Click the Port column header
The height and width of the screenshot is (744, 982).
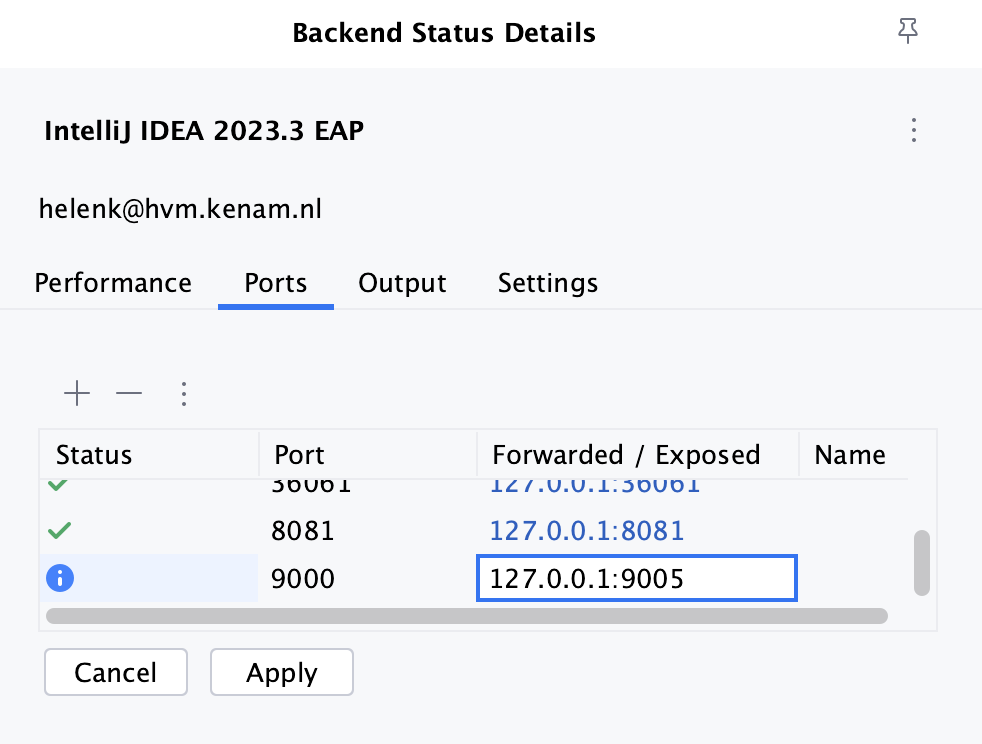coord(299,455)
